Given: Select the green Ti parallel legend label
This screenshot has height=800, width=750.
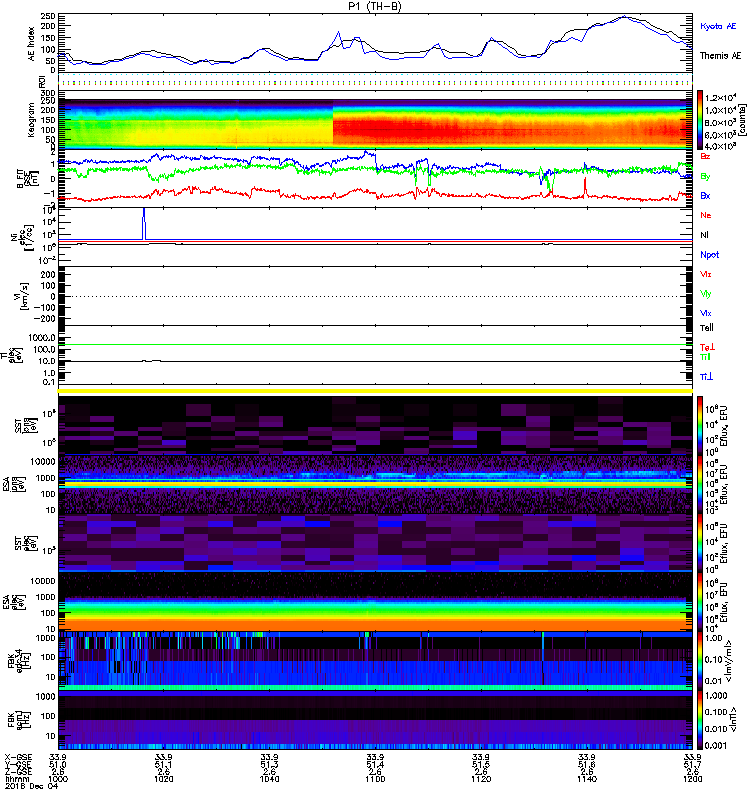Looking at the screenshot, I should pyautogui.click(x=705, y=357).
